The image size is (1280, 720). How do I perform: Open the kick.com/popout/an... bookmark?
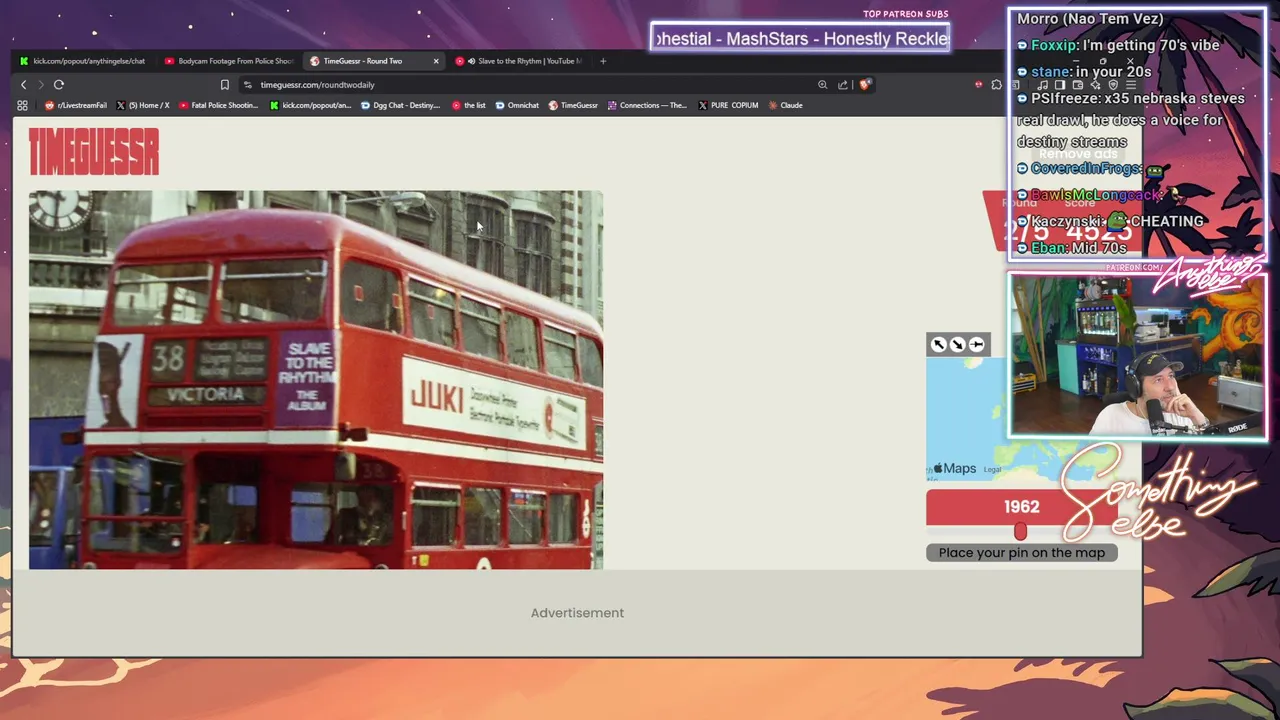(x=311, y=105)
